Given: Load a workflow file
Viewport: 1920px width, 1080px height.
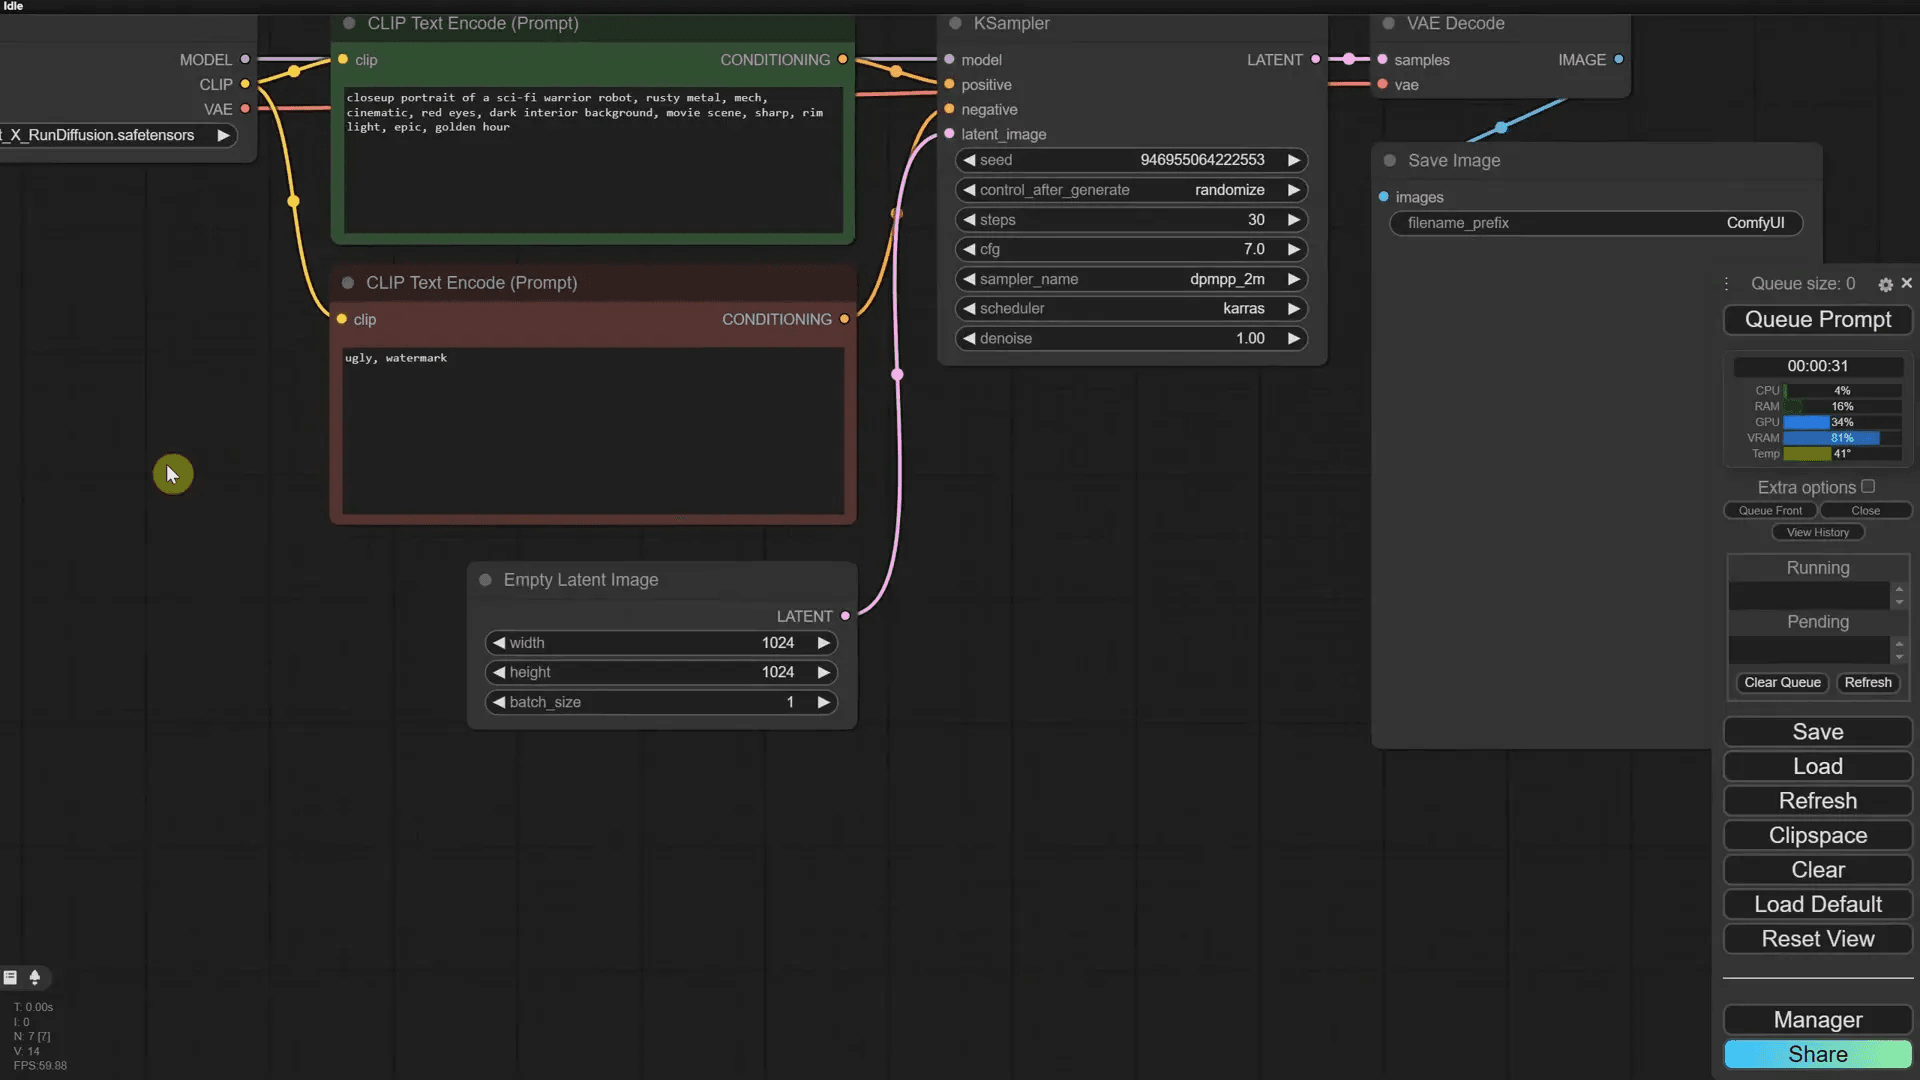Looking at the screenshot, I should pyautogui.click(x=1817, y=767).
